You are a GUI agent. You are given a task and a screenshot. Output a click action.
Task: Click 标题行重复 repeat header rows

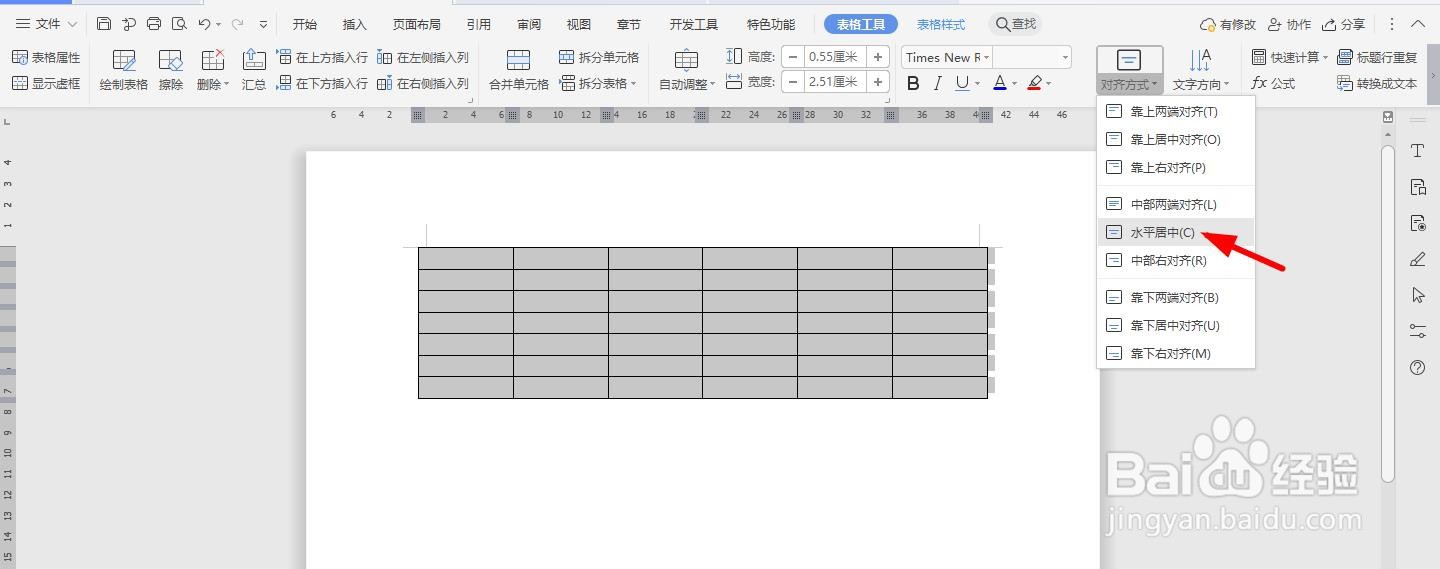click(x=1377, y=57)
